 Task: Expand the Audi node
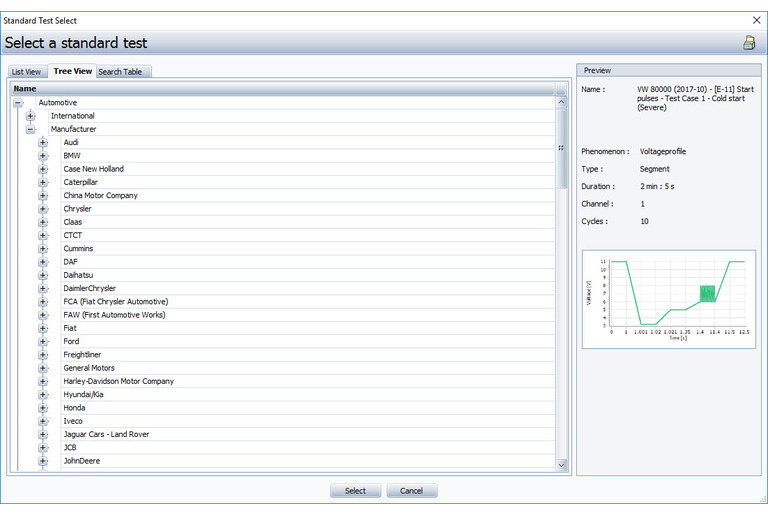43,143
